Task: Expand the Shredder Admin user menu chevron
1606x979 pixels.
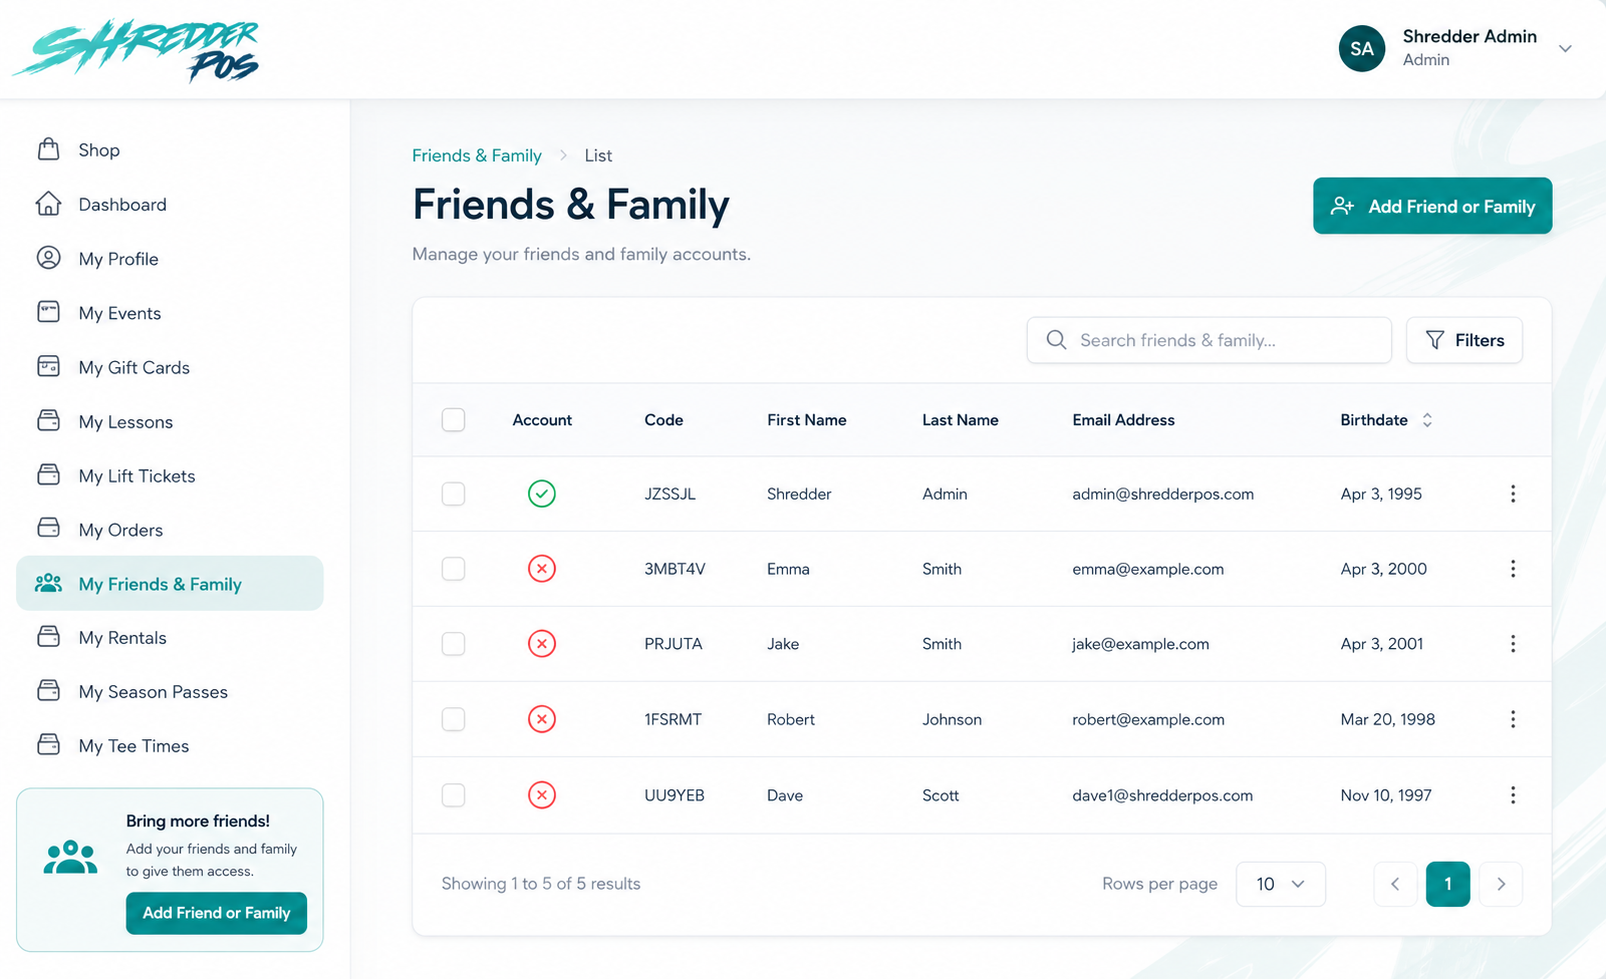Action: [x=1565, y=48]
